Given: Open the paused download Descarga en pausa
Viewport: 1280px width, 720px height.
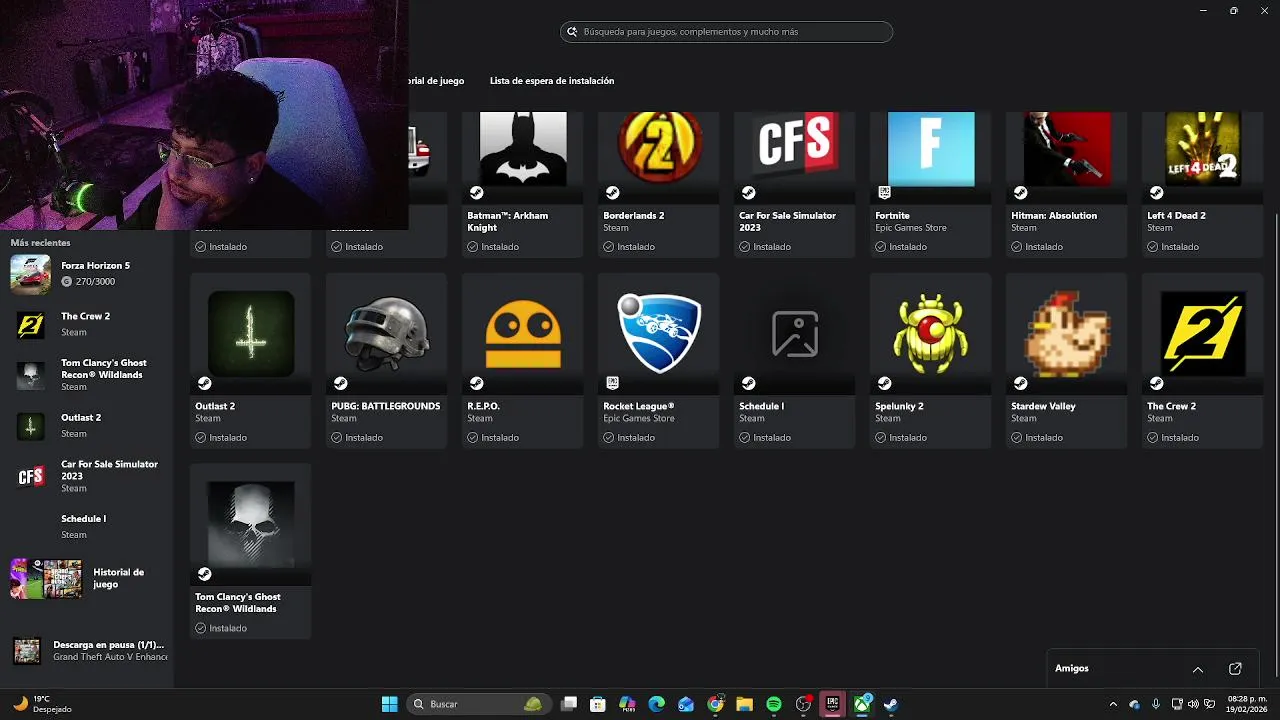Looking at the screenshot, I should (x=87, y=651).
